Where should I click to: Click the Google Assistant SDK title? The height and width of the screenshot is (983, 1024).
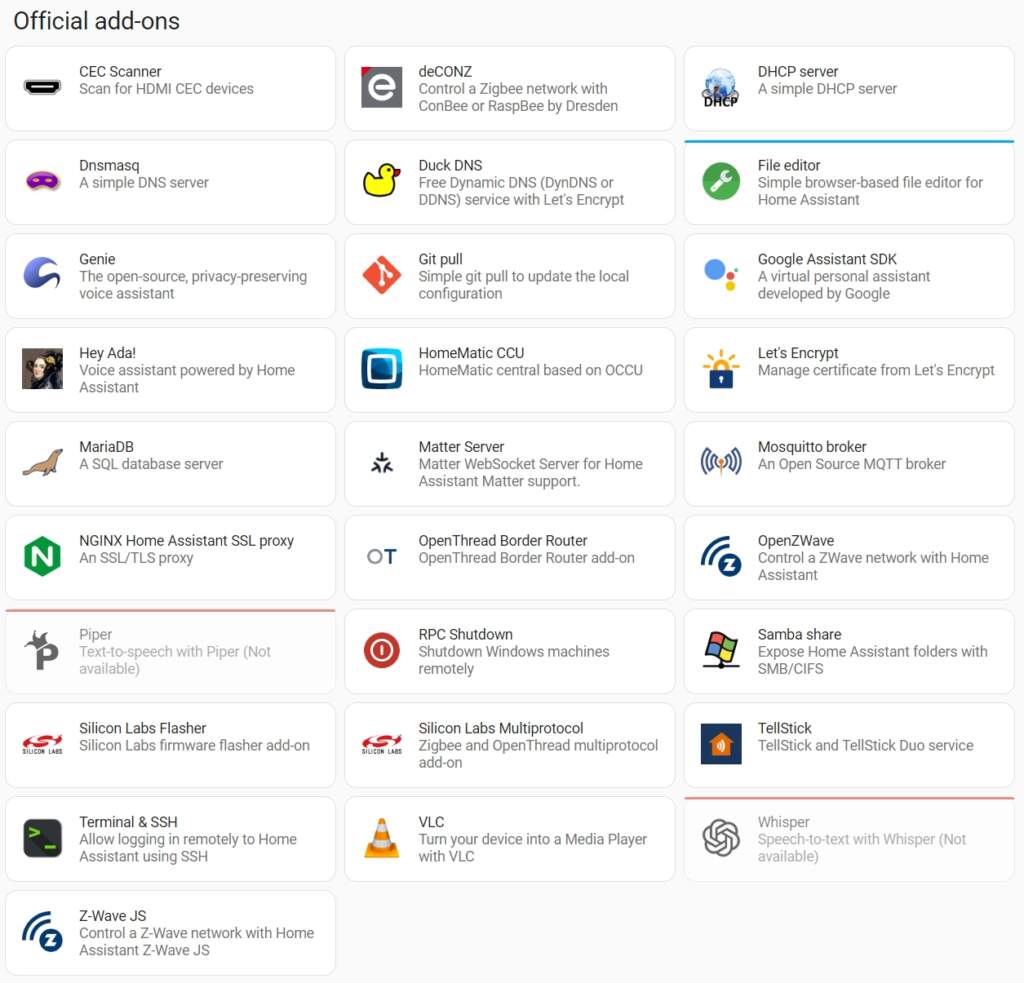pos(826,259)
